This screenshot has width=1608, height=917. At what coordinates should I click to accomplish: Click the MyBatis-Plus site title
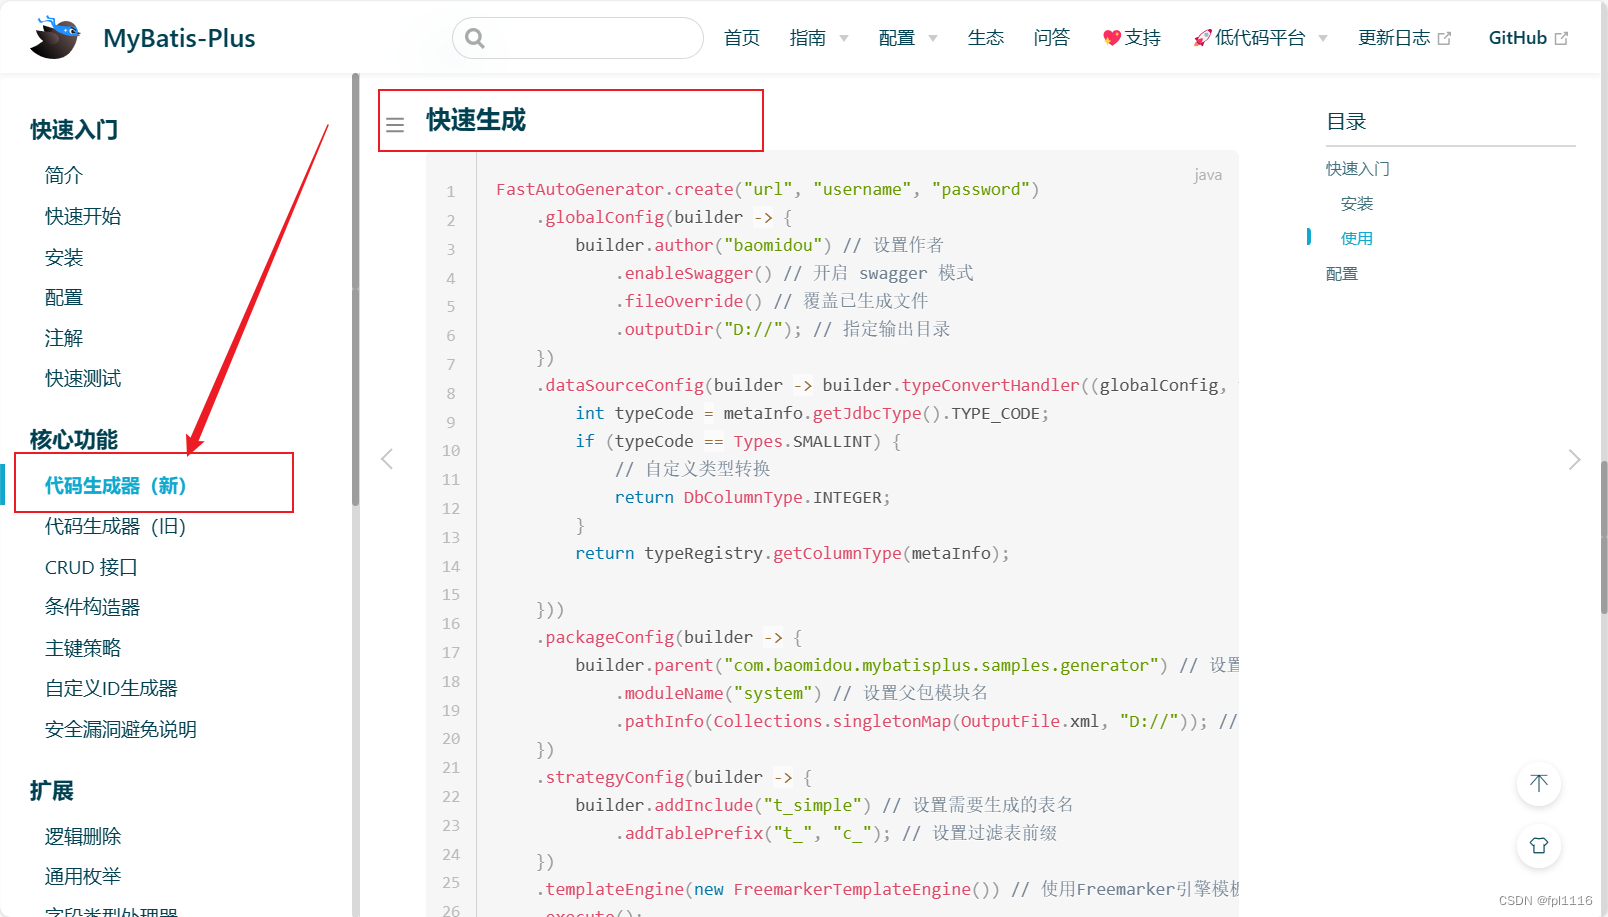point(179,38)
